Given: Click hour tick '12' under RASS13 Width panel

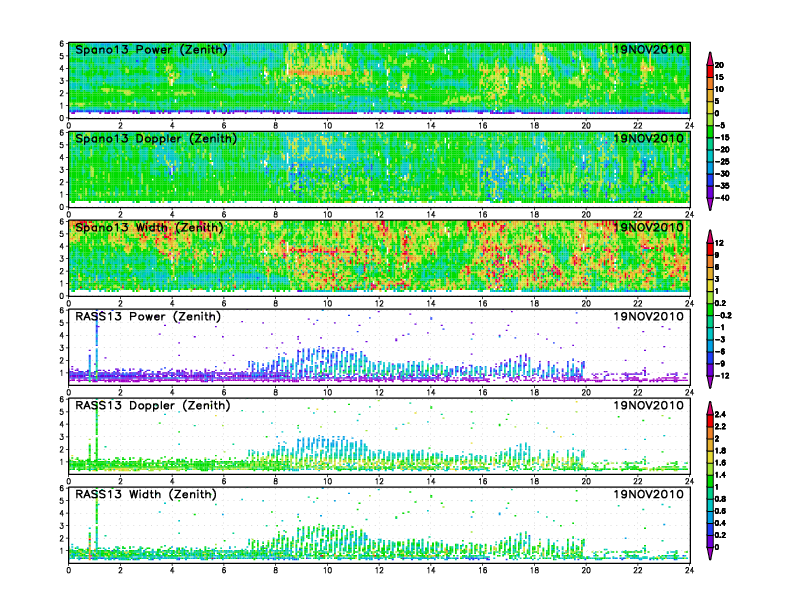Looking at the screenshot, I should pos(379,570).
